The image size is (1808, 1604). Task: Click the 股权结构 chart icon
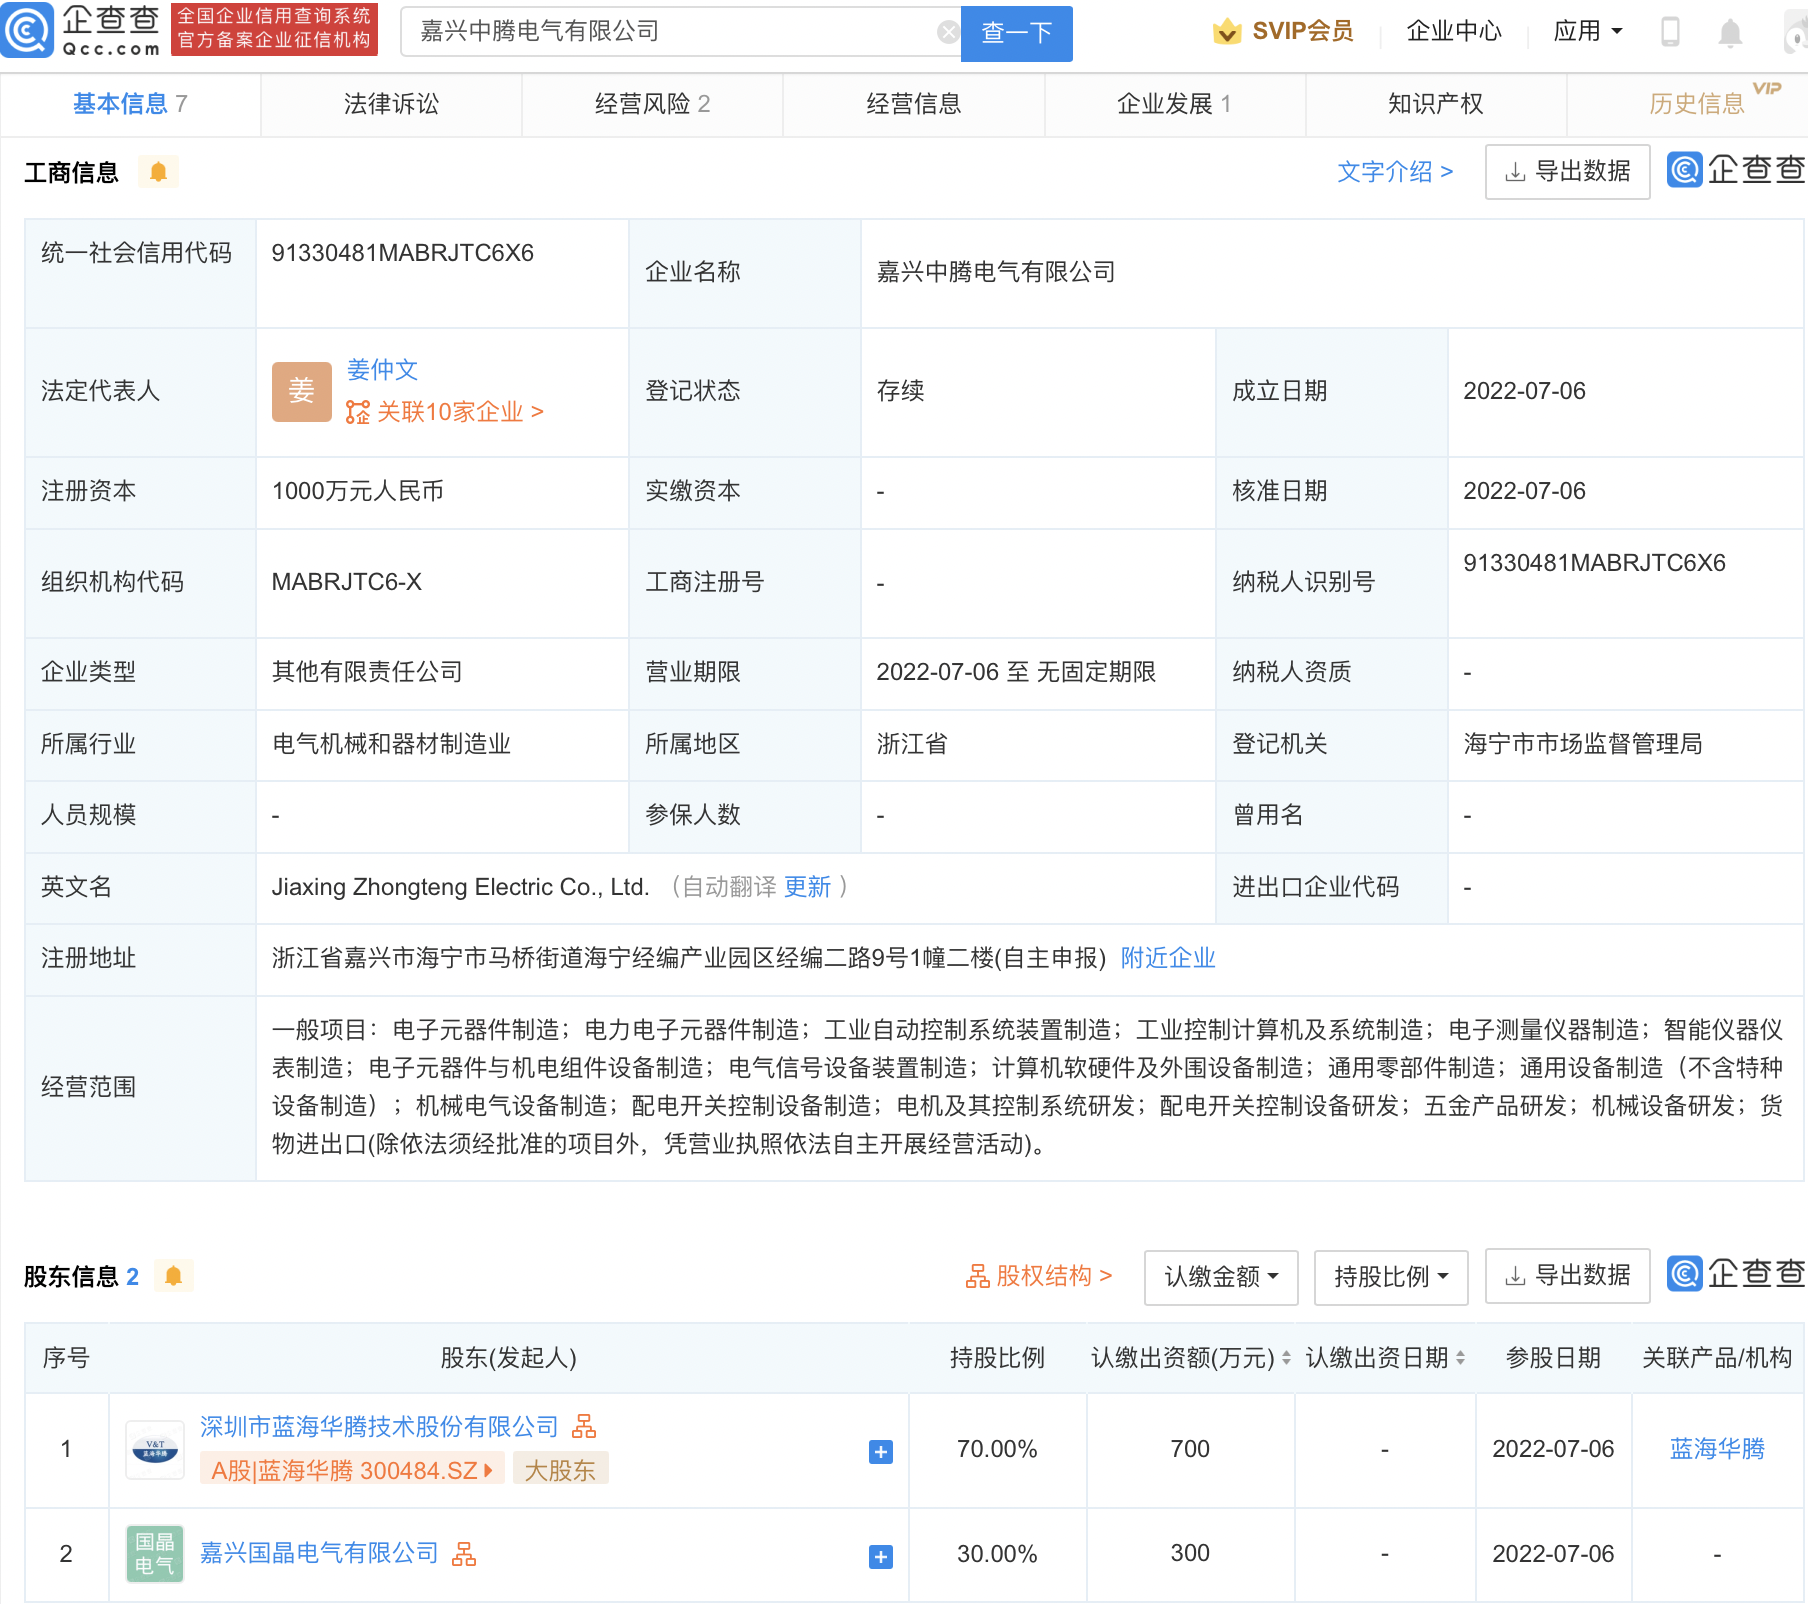click(977, 1276)
